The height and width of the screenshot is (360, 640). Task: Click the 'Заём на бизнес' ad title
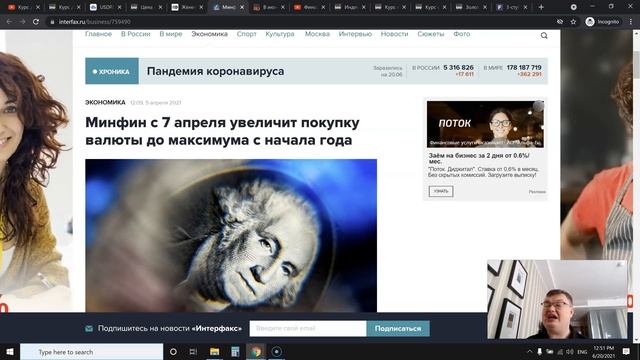coord(479,158)
